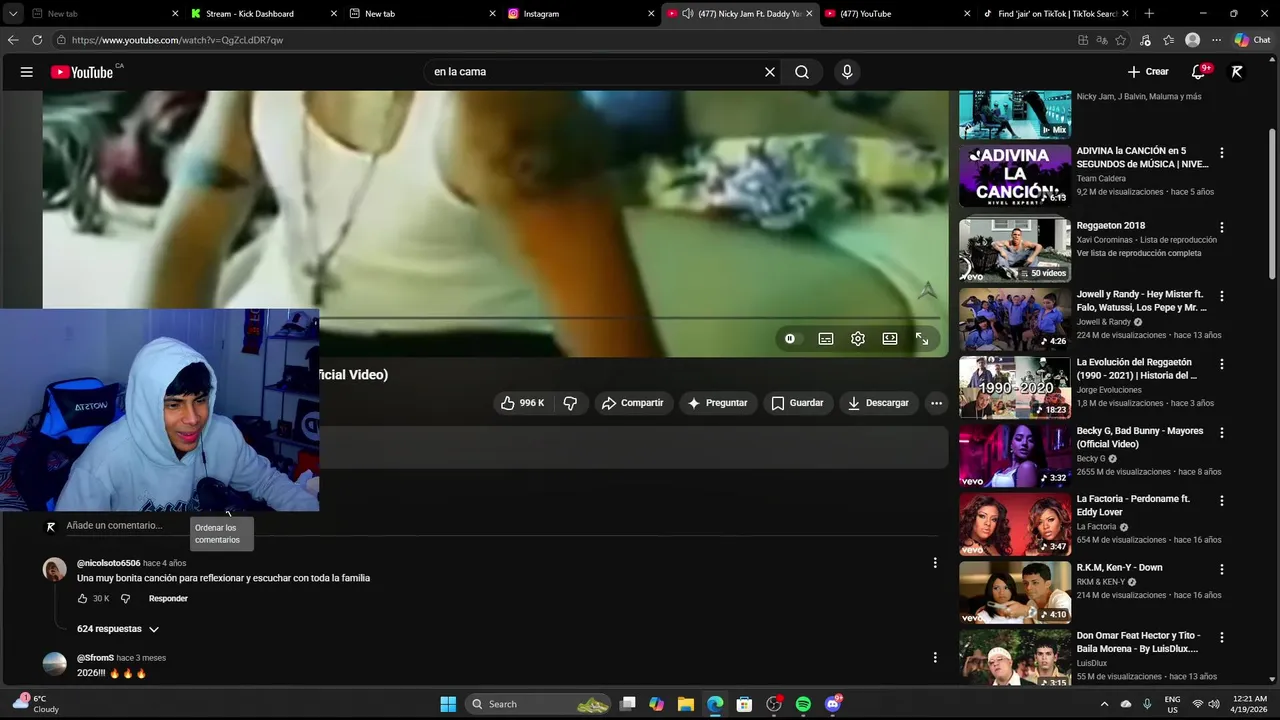Go to the YouTube home logo
1280x720 pixels.
click(x=82, y=72)
